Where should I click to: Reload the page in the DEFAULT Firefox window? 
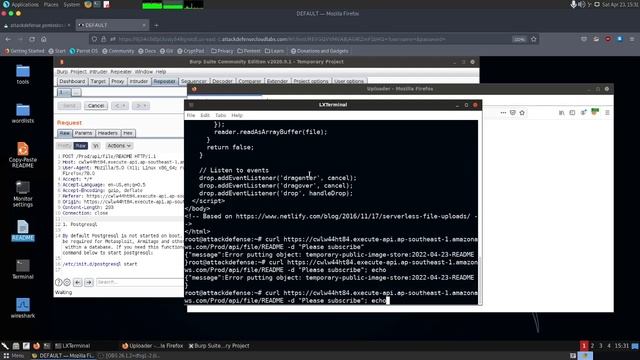(32, 39)
